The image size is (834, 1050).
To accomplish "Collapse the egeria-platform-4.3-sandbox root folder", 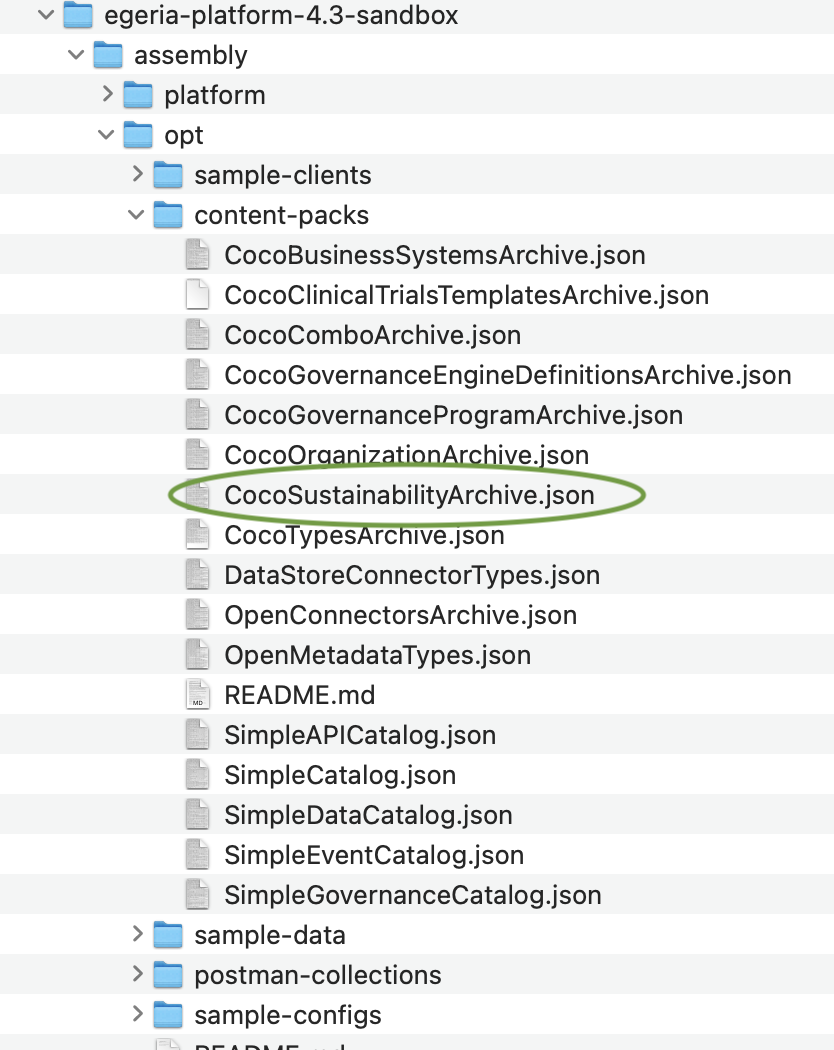I will point(45,16).
